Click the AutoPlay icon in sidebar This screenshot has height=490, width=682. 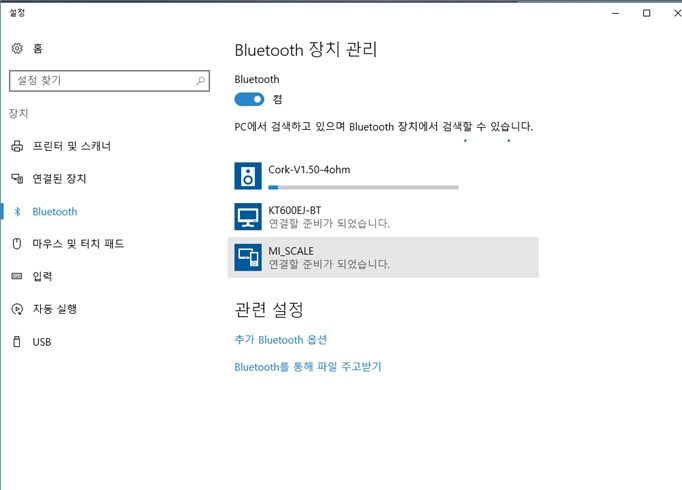[17, 309]
